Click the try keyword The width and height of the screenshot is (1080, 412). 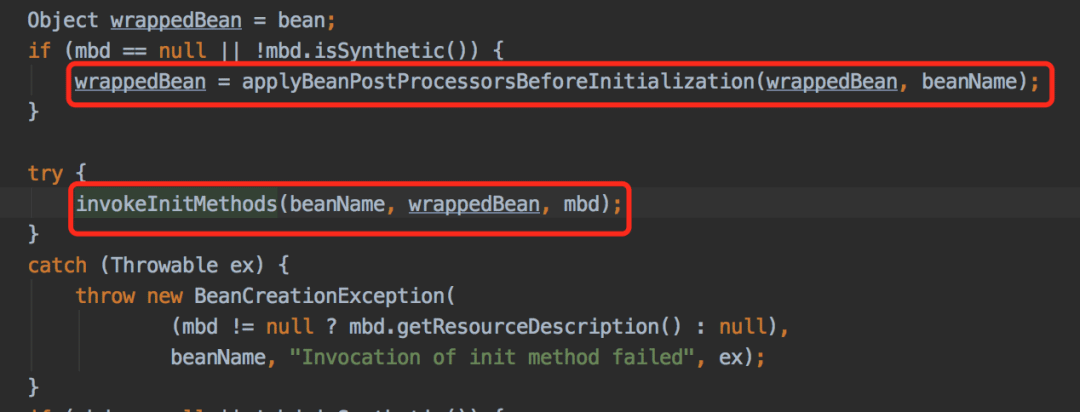(x=45, y=174)
